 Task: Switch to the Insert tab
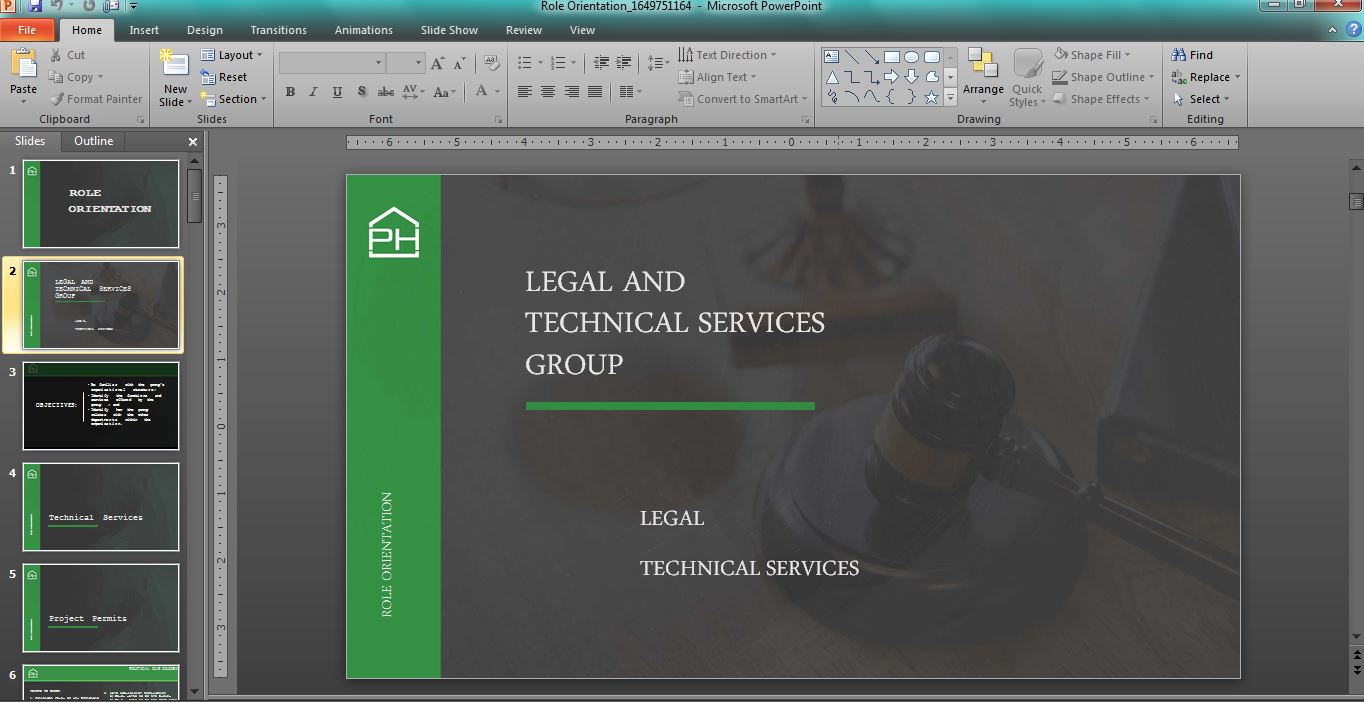144,30
